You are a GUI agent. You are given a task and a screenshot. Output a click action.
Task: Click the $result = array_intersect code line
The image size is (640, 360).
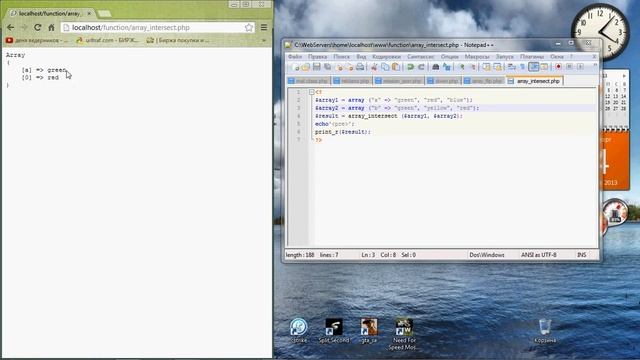[389, 116]
